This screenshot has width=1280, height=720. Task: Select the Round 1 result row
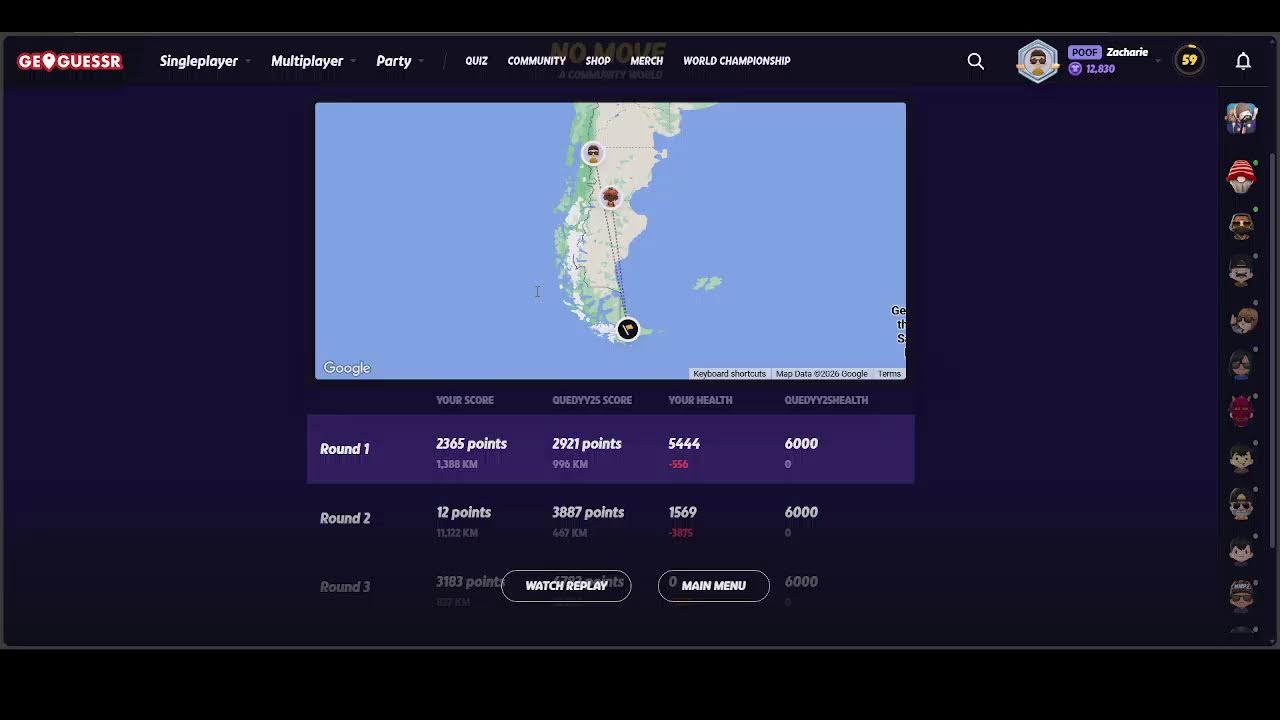[610, 449]
